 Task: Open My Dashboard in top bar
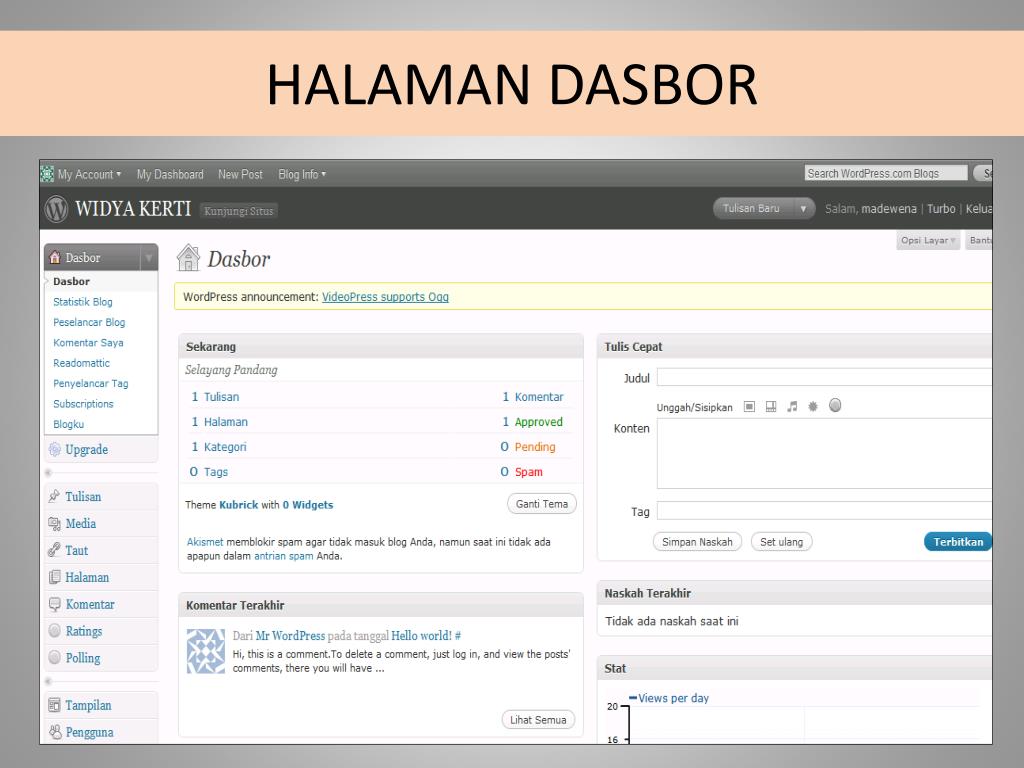[x=170, y=174]
